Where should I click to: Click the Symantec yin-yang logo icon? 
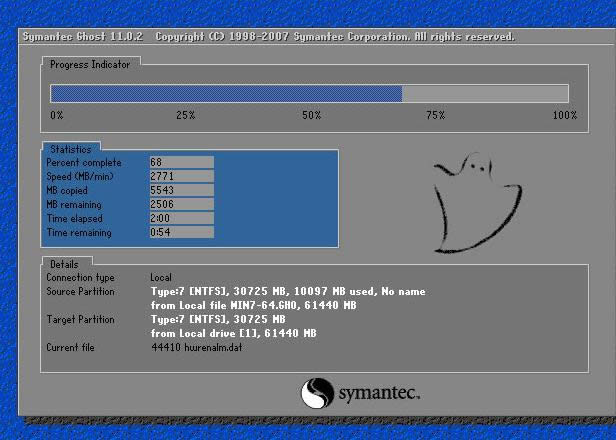(x=316, y=391)
